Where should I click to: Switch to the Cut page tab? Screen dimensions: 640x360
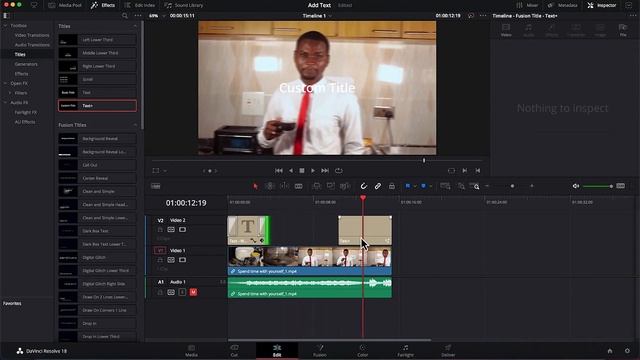[234, 351]
